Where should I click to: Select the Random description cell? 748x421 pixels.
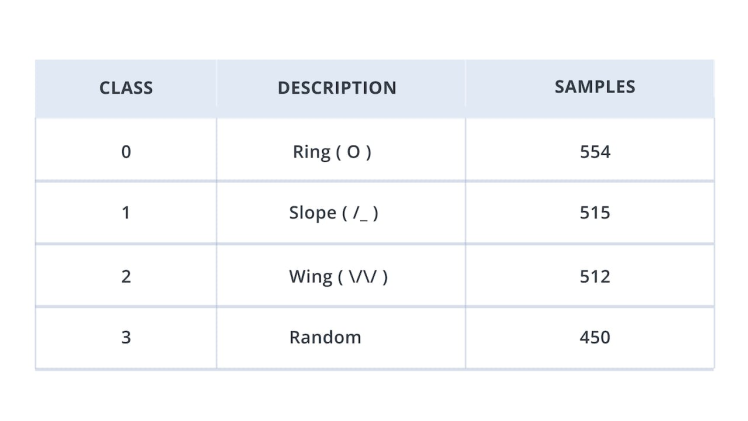pyautogui.click(x=325, y=337)
